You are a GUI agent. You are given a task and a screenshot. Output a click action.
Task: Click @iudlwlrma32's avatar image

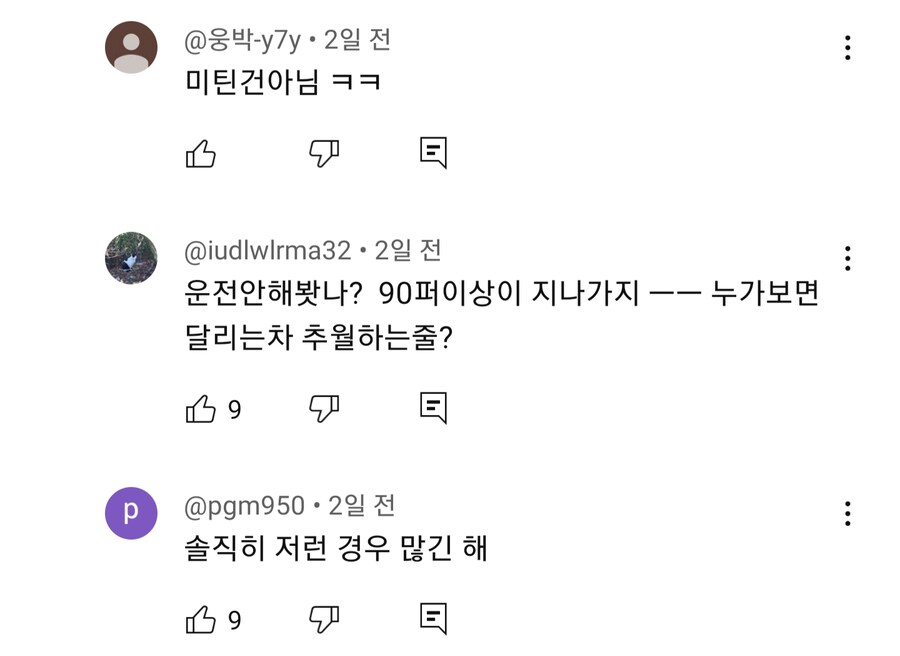[131, 257]
